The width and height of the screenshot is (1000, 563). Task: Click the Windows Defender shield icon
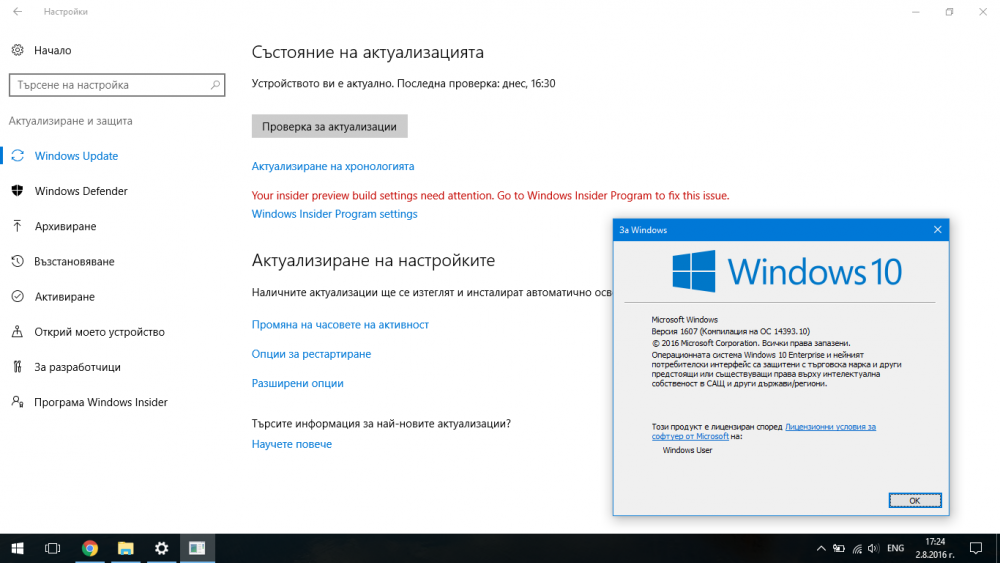pos(18,191)
